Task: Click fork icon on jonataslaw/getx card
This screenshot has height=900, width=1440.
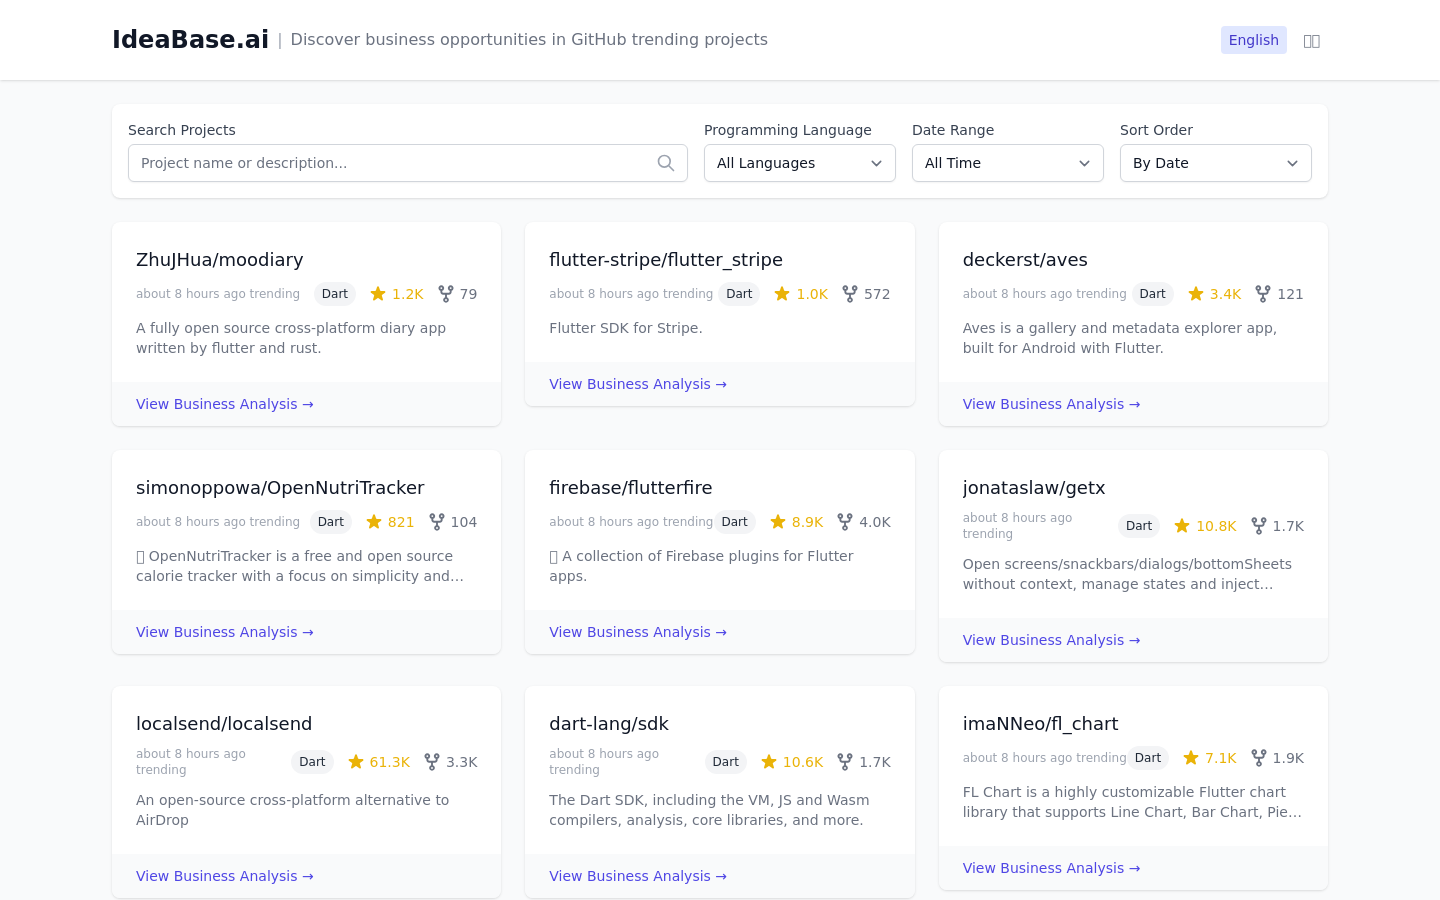Action: [1259, 526]
